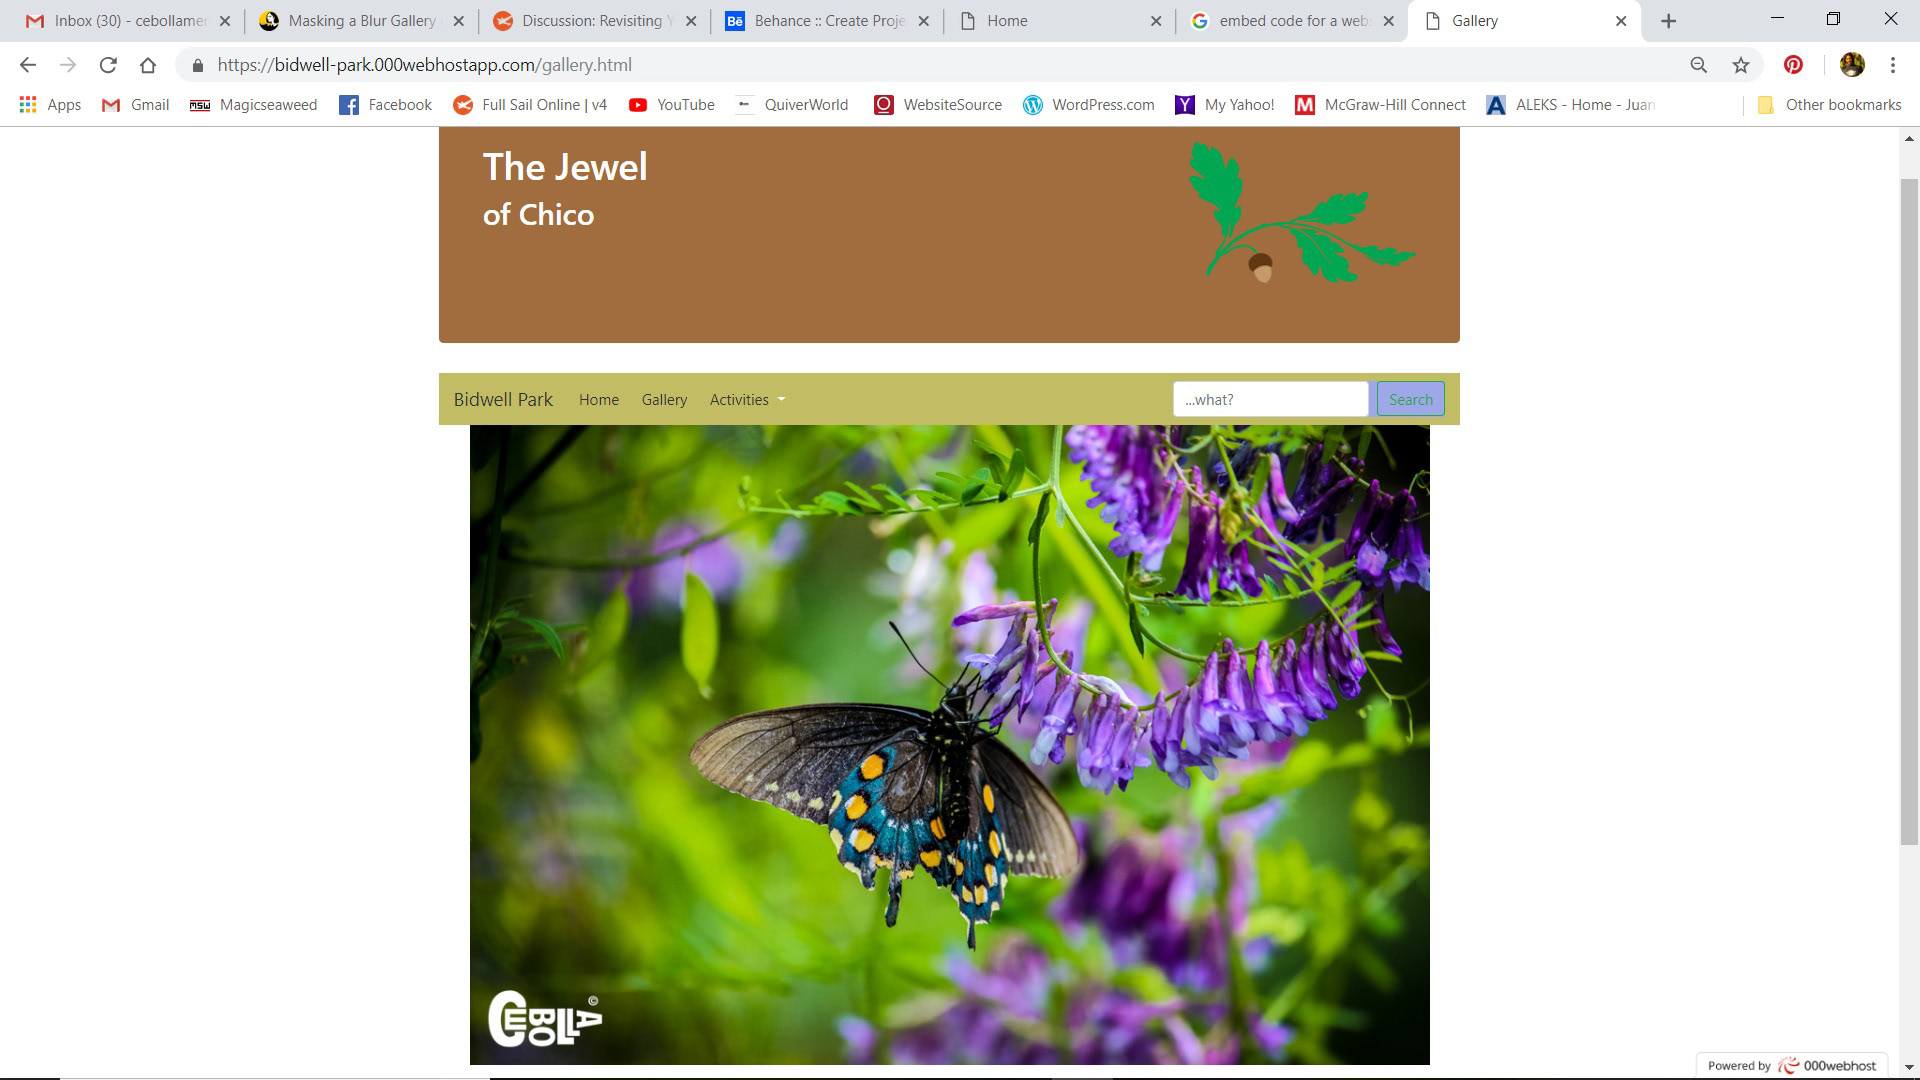Close the Masking a Blur Gallery tab
The height and width of the screenshot is (1080, 1920).
pyautogui.click(x=457, y=21)
